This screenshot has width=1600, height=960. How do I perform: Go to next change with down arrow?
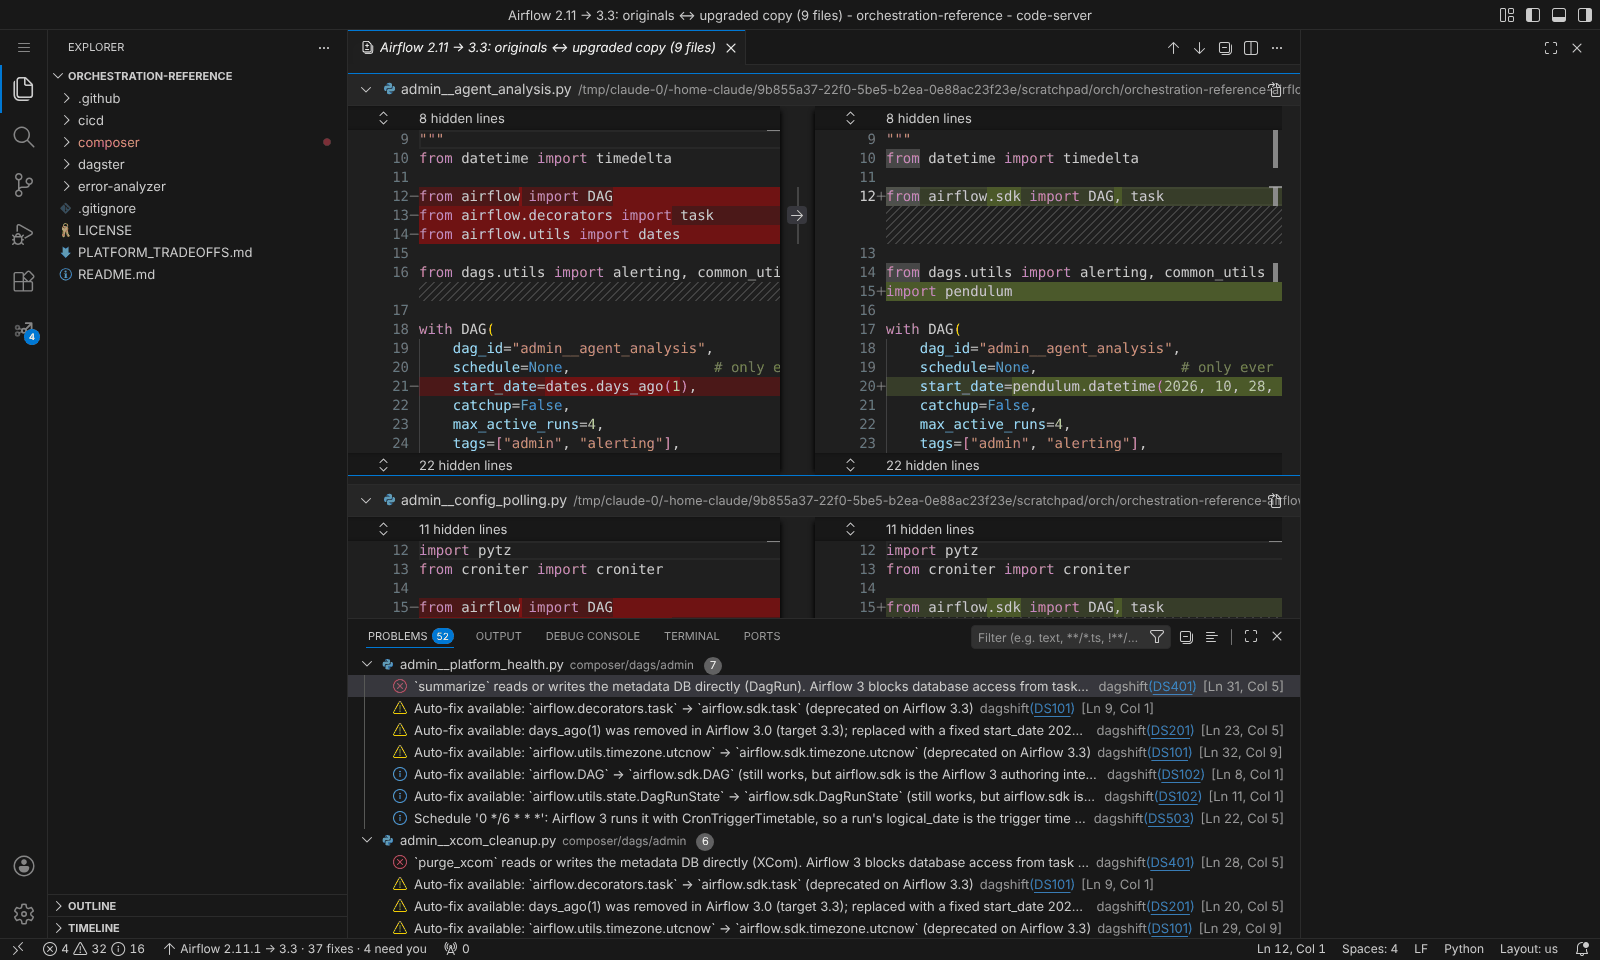pos(1199,48)
